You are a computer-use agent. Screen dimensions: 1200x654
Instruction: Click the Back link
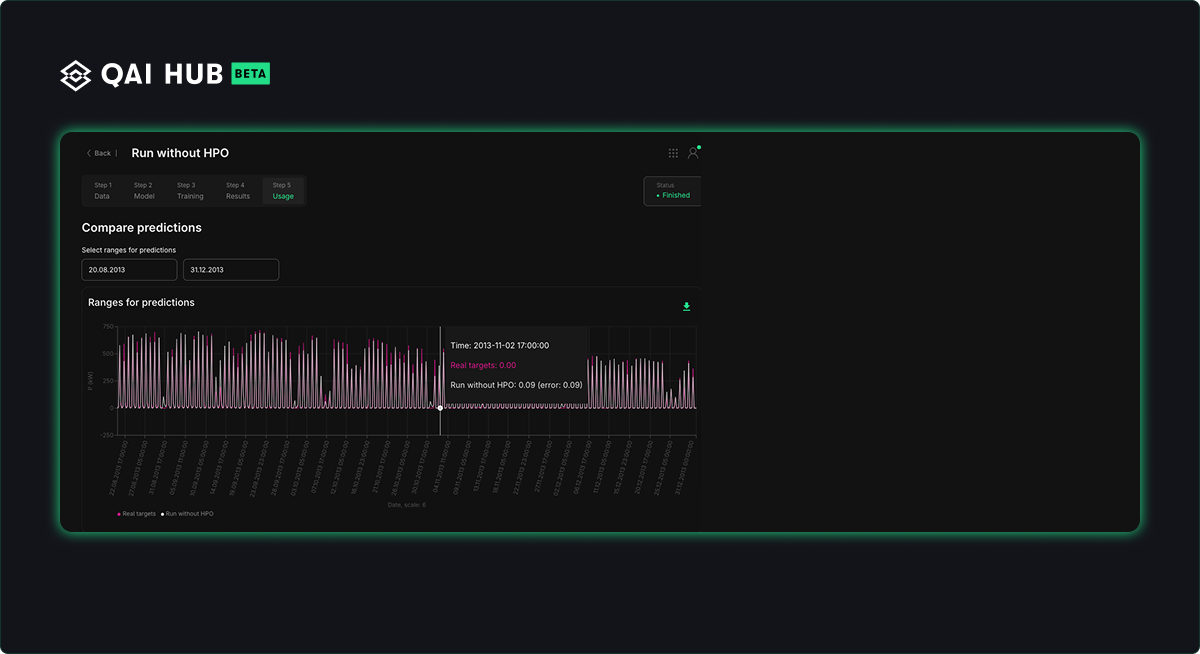(x=103, y=153)
